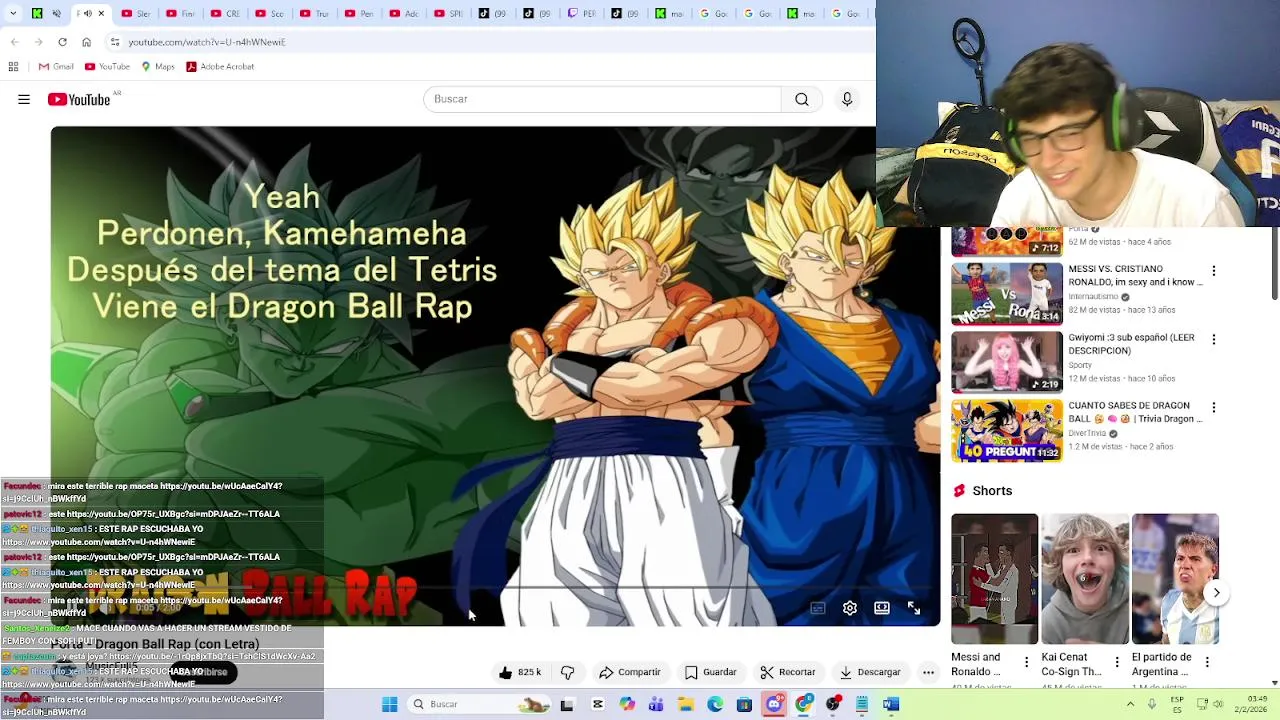
Task: Open options for the Messi vs Cristiano video
Action: click(1214, 271)
